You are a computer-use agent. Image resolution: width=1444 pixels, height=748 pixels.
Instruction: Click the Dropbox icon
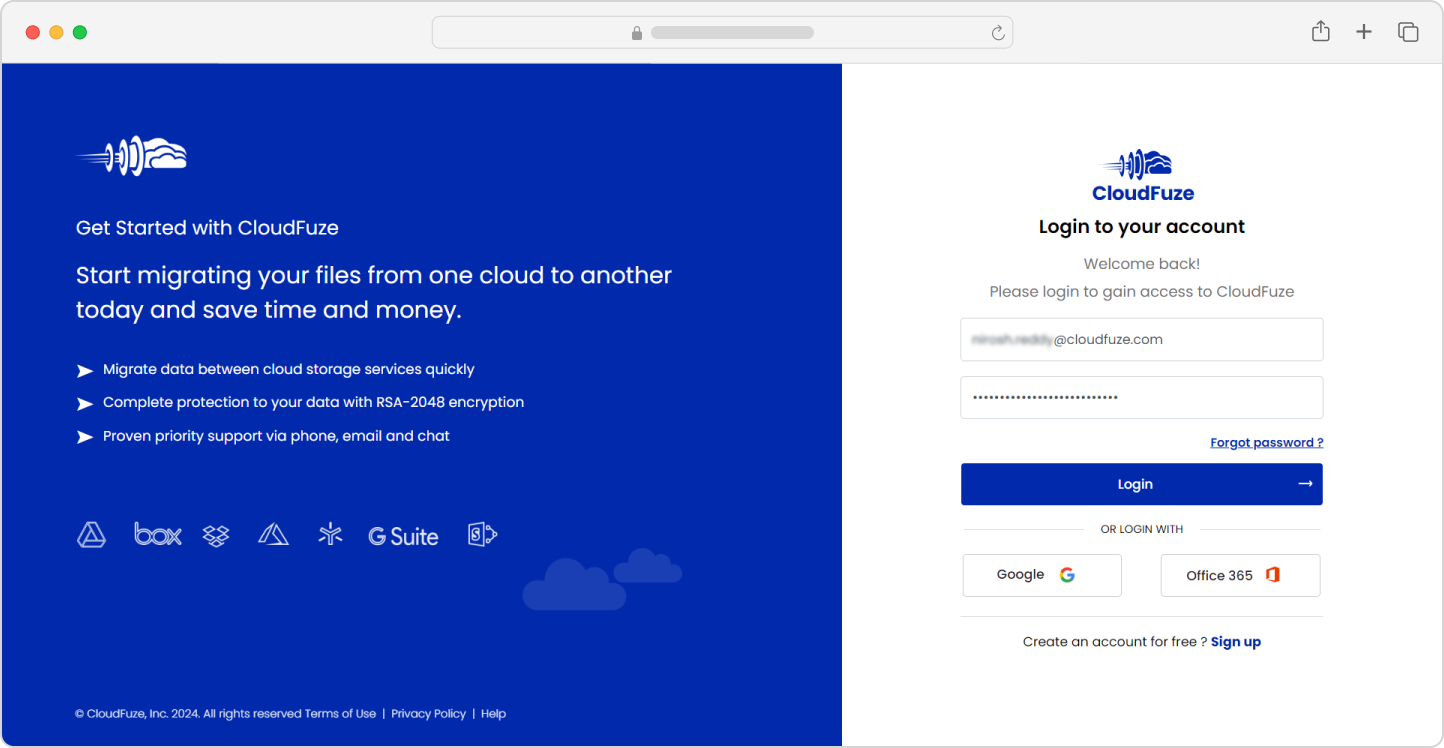pos(216,536)
